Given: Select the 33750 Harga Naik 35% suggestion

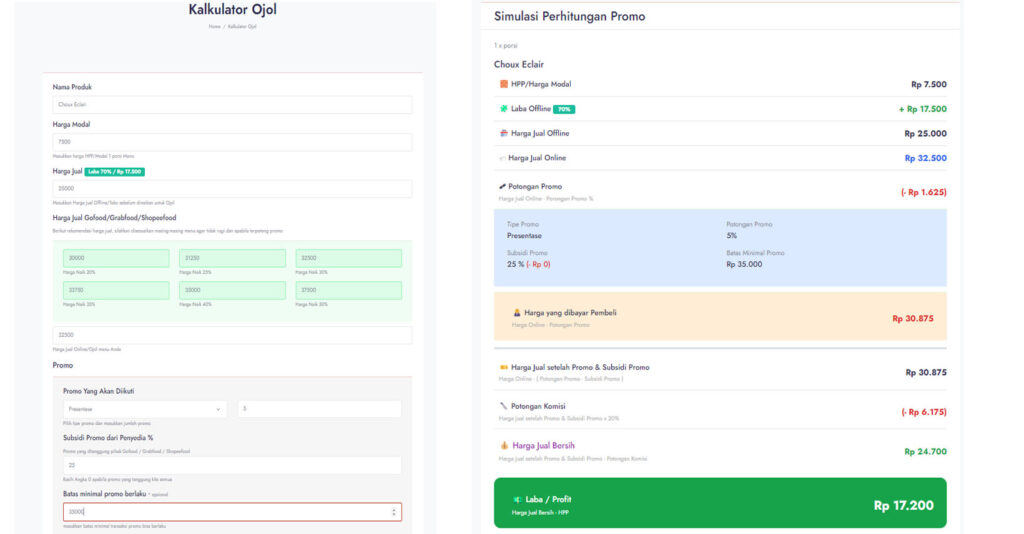Looking at the screenshot, I should coord(116,290).
